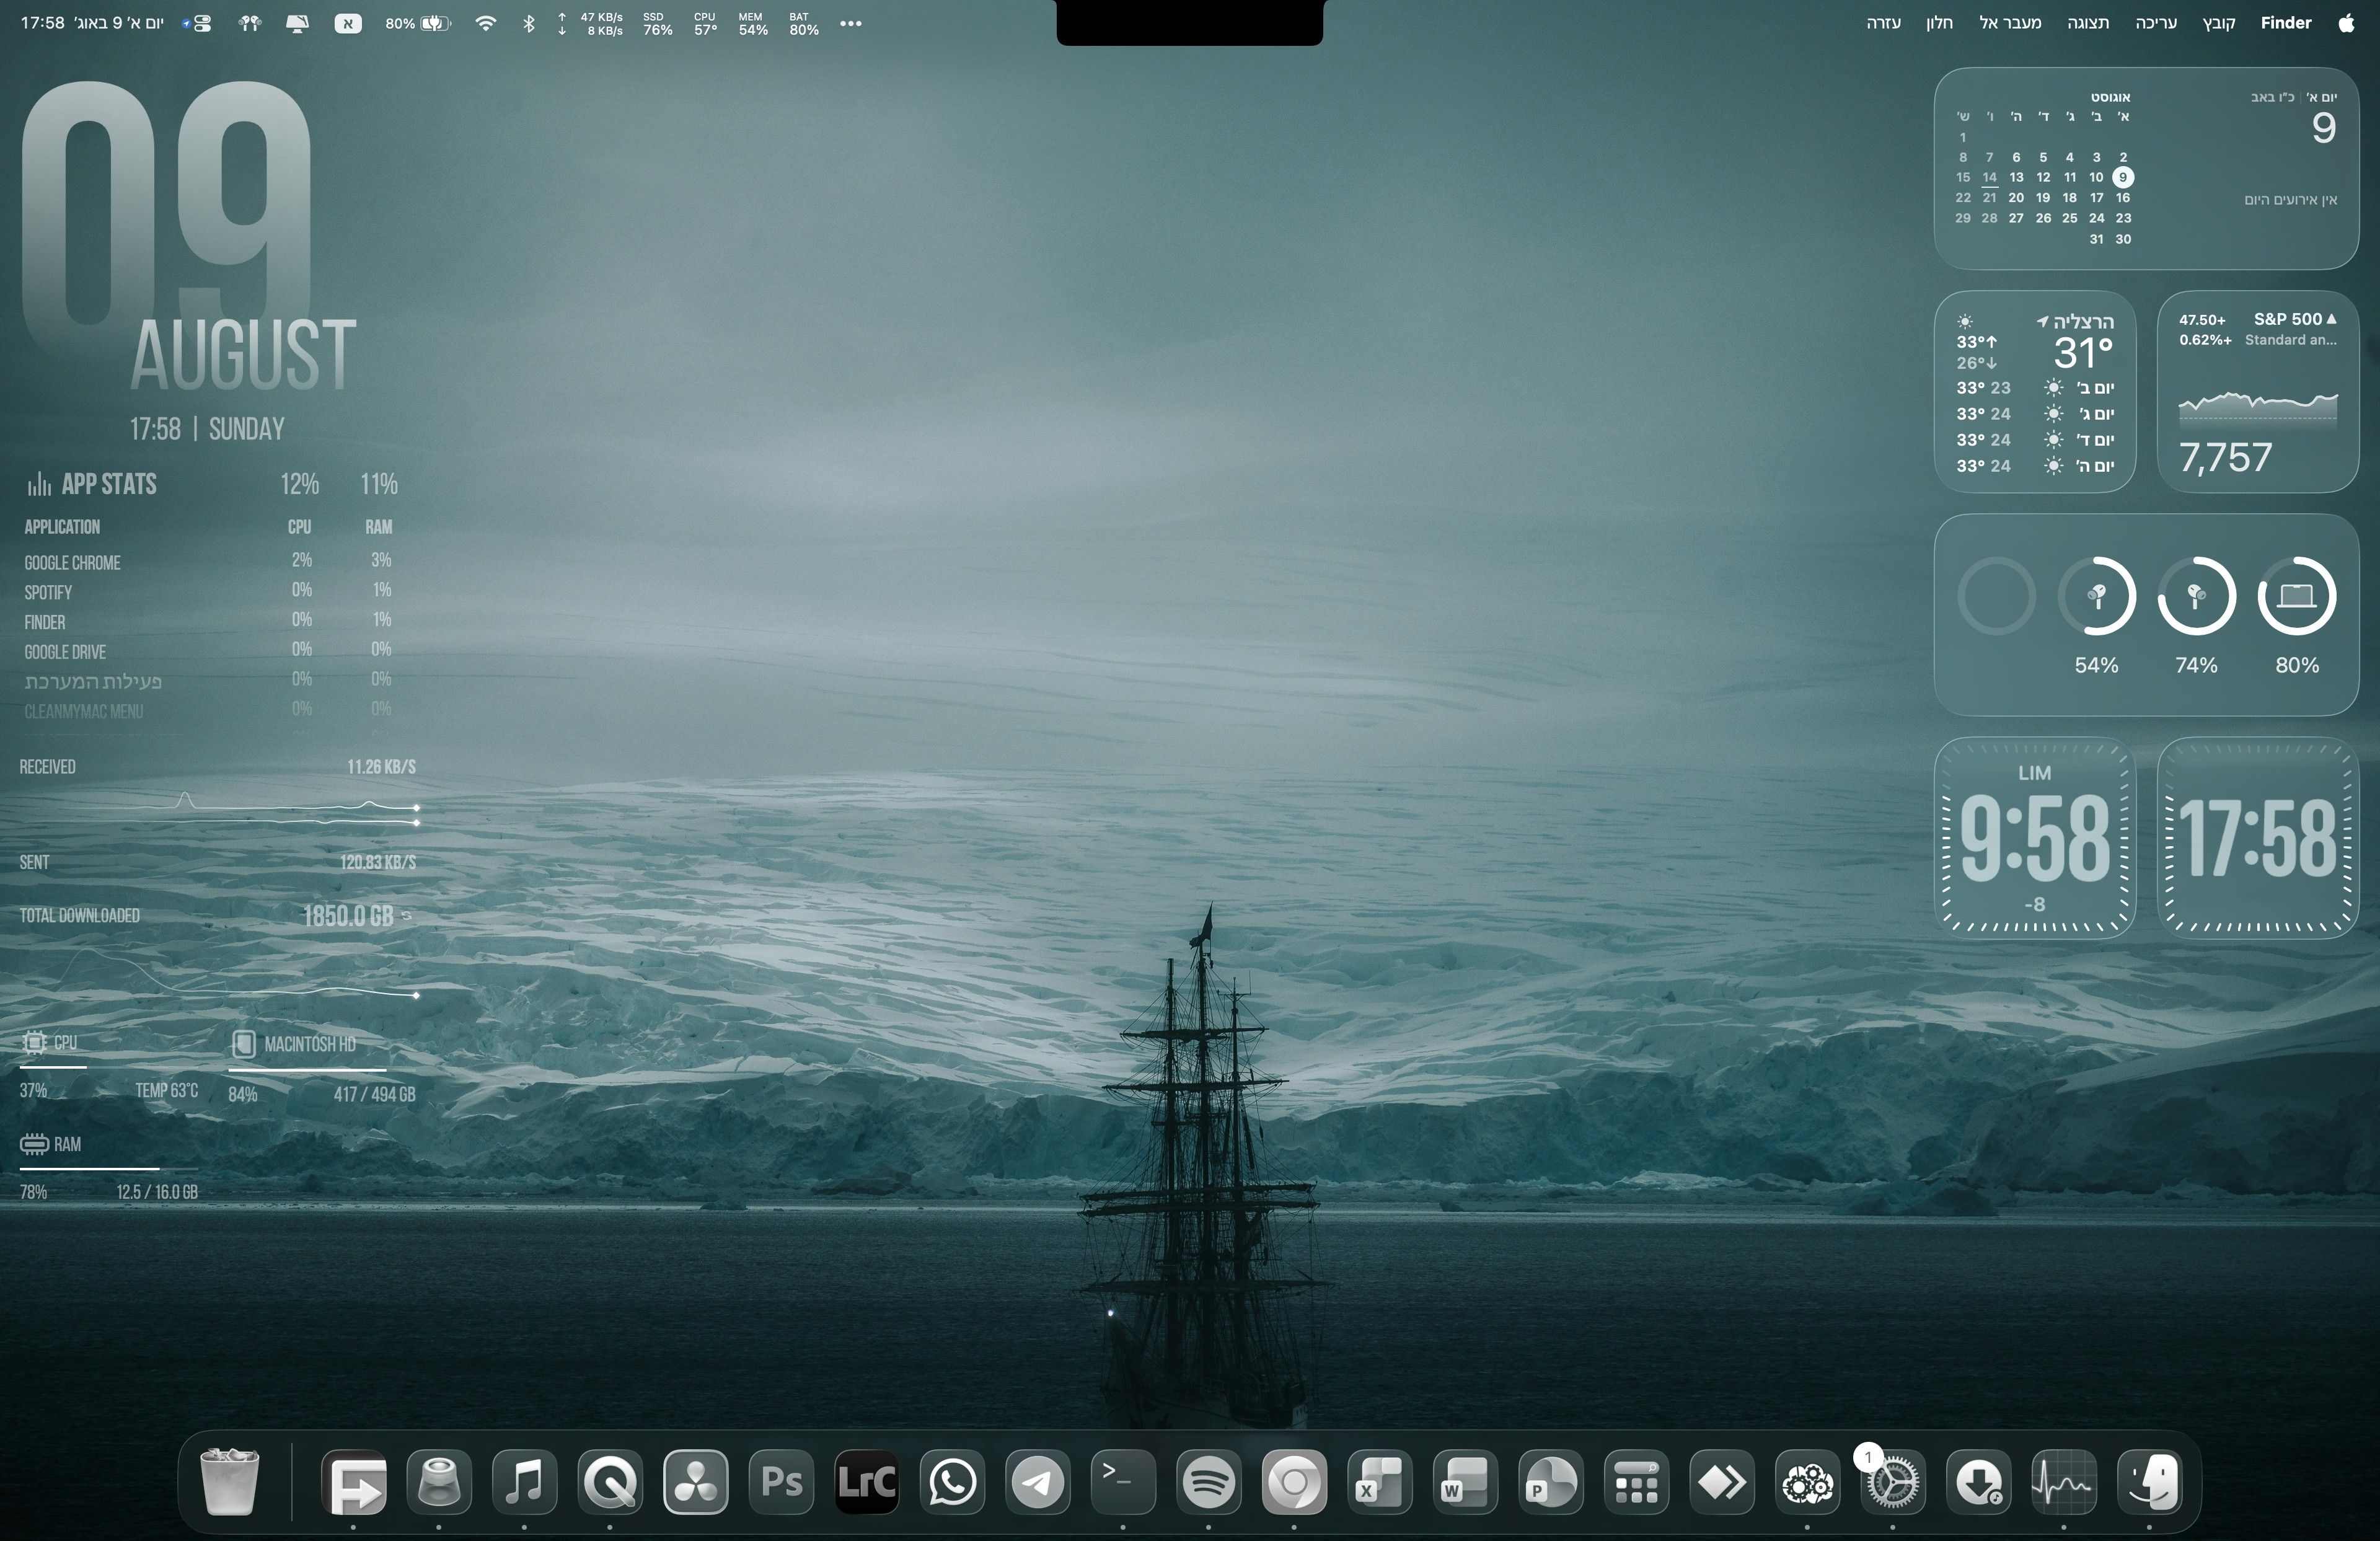Launch Lightroom Classic from the dock
2380x1541 pixels.
click(867, 1481)
